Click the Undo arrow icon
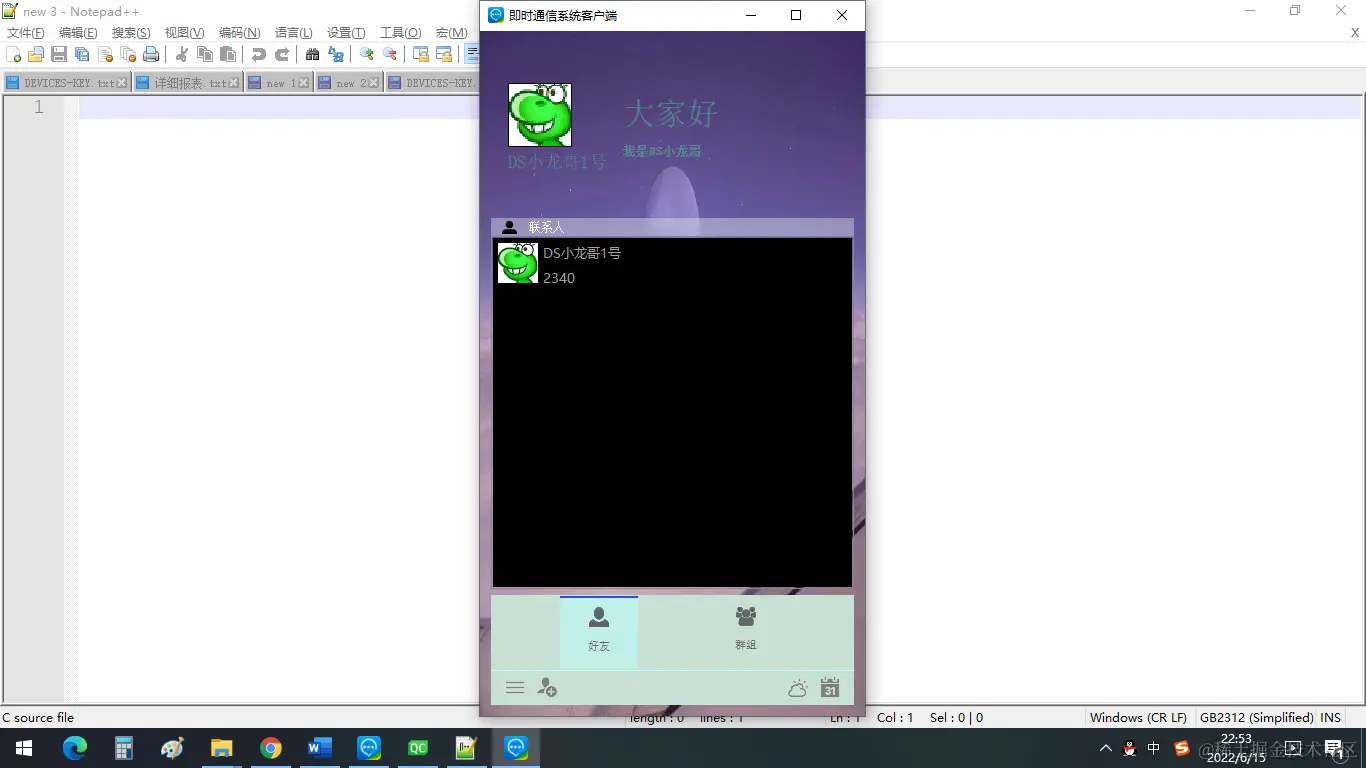The width and height of the screenshot is (1366, 768). point(258,54)
